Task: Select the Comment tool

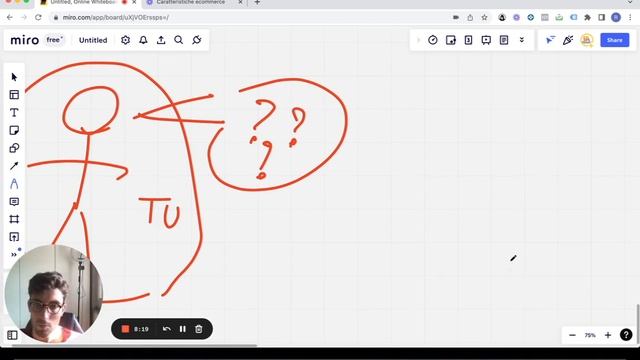Action: point(14,202)
